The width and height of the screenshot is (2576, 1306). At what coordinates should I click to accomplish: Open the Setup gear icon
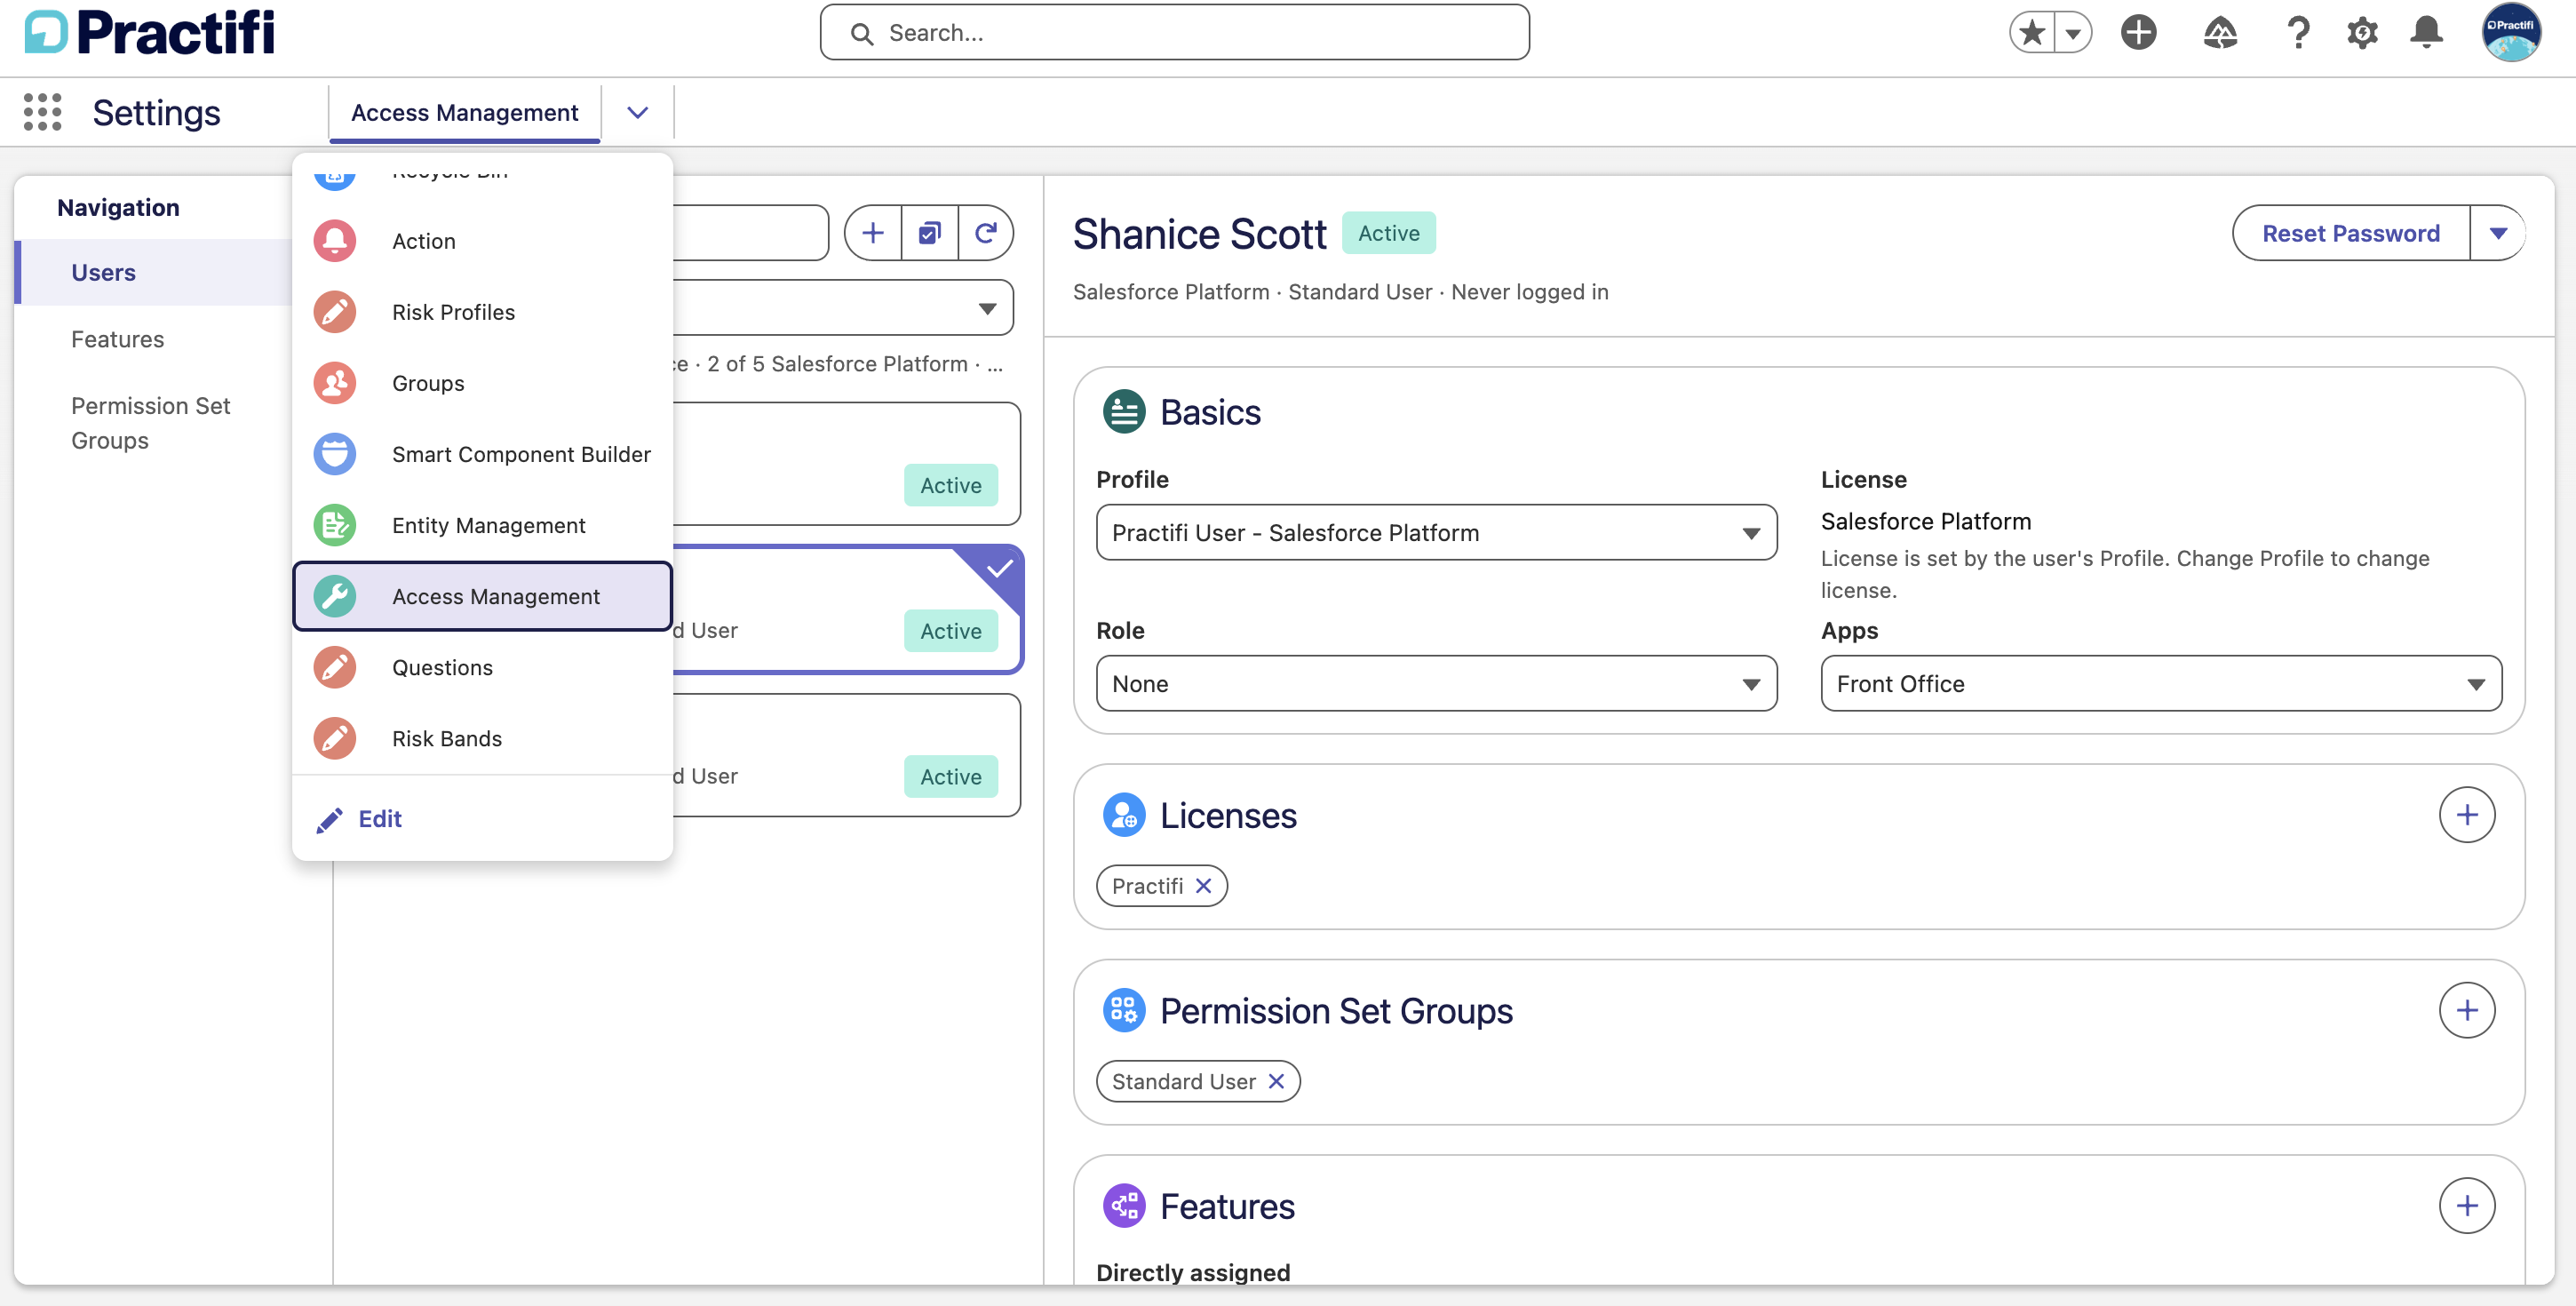2362,33
